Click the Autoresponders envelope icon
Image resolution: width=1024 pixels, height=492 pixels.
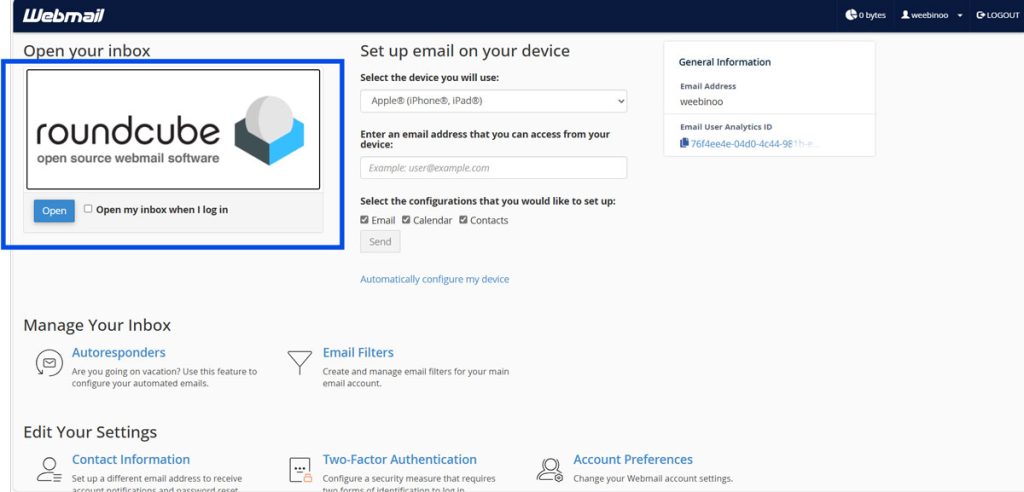(x=49, y=362)
